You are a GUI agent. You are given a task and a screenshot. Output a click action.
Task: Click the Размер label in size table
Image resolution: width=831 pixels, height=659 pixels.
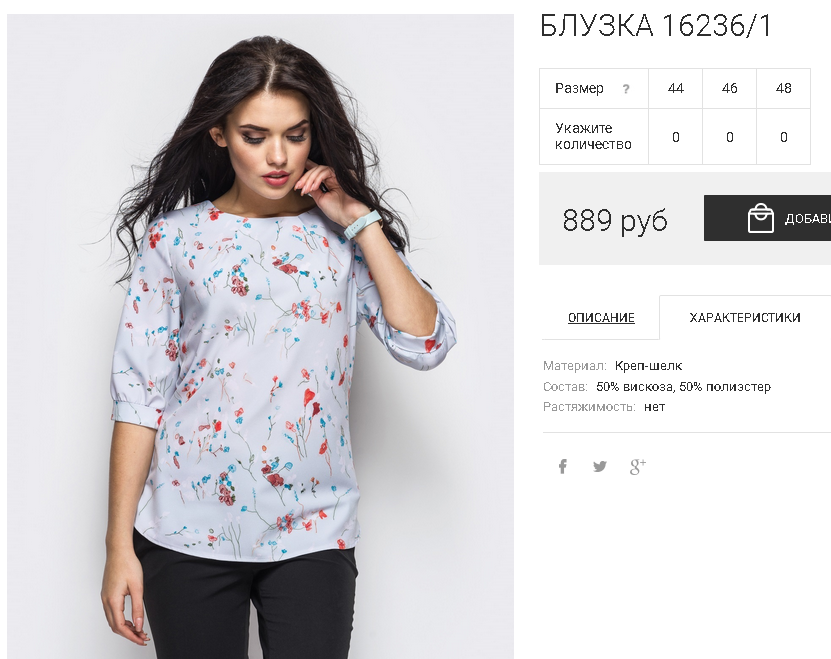pos(579,89)
